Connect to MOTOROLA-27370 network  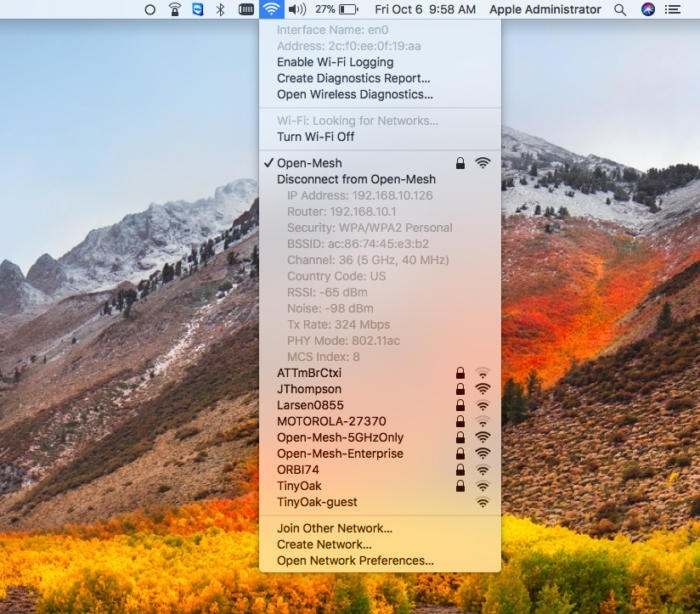(x=380, y=421)
